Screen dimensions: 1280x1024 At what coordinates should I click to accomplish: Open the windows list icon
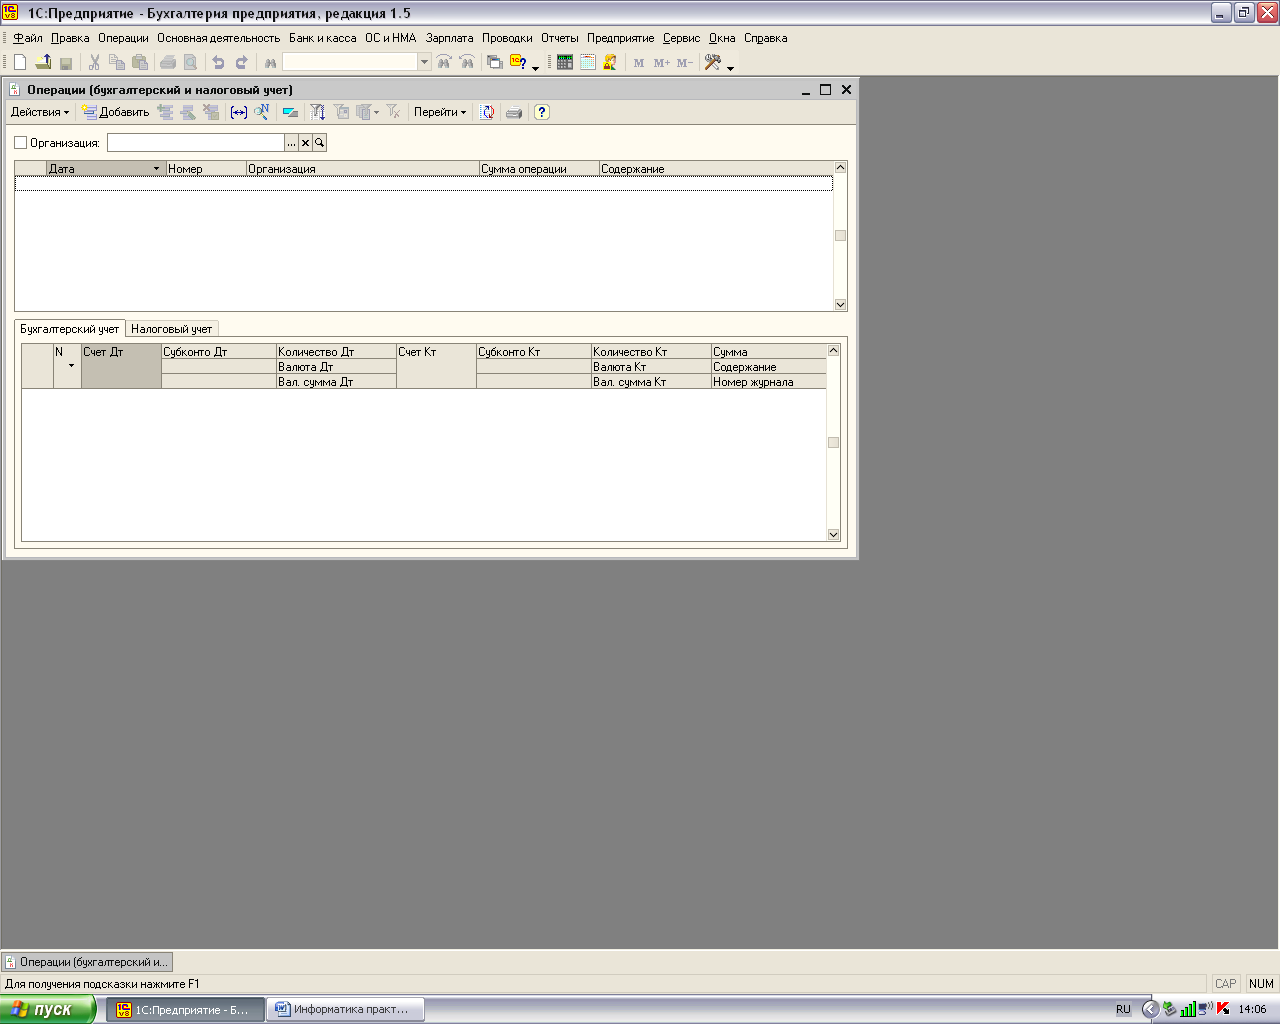[495, 62]
